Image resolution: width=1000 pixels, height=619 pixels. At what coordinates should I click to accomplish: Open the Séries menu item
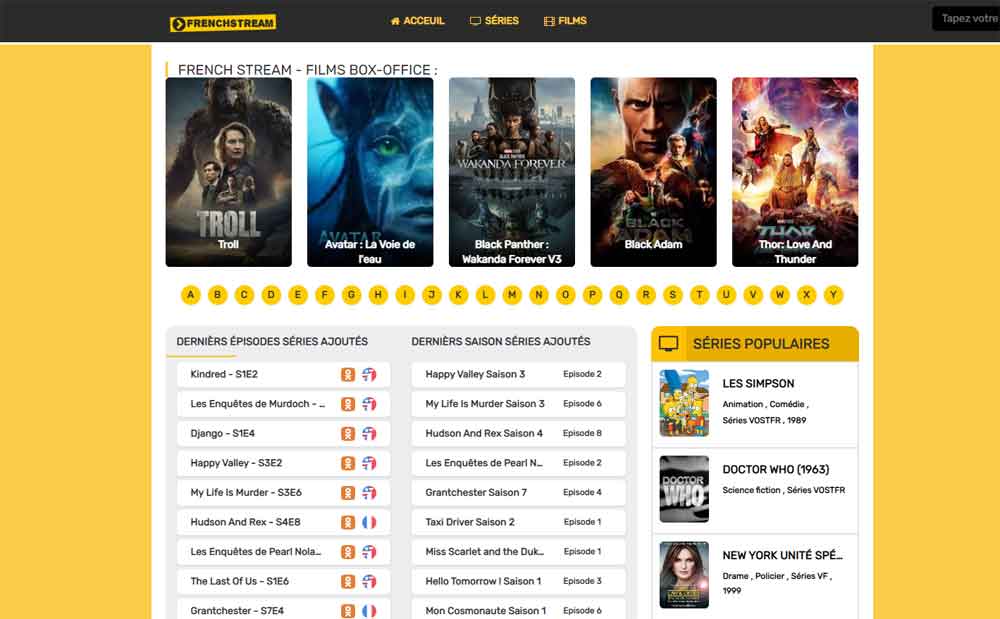(494, 21)
